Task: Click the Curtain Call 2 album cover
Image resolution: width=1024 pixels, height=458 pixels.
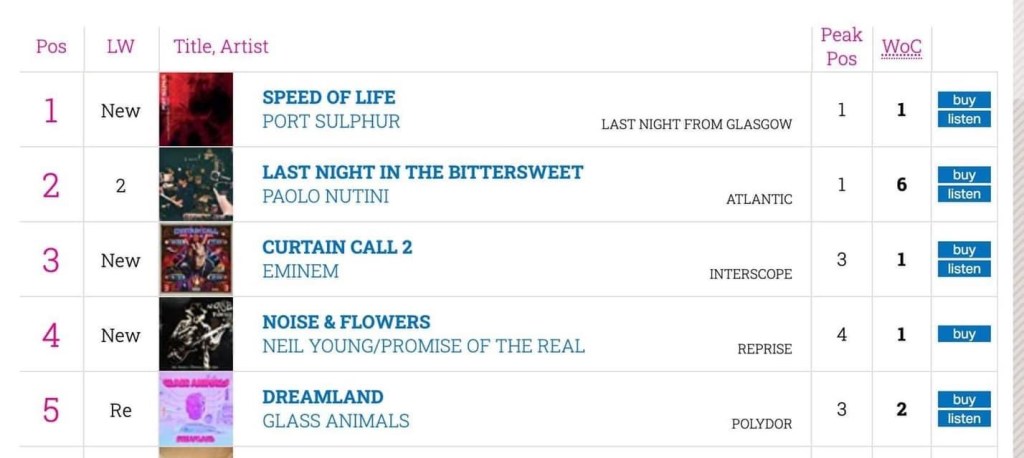Action: [x=196, y=260]
